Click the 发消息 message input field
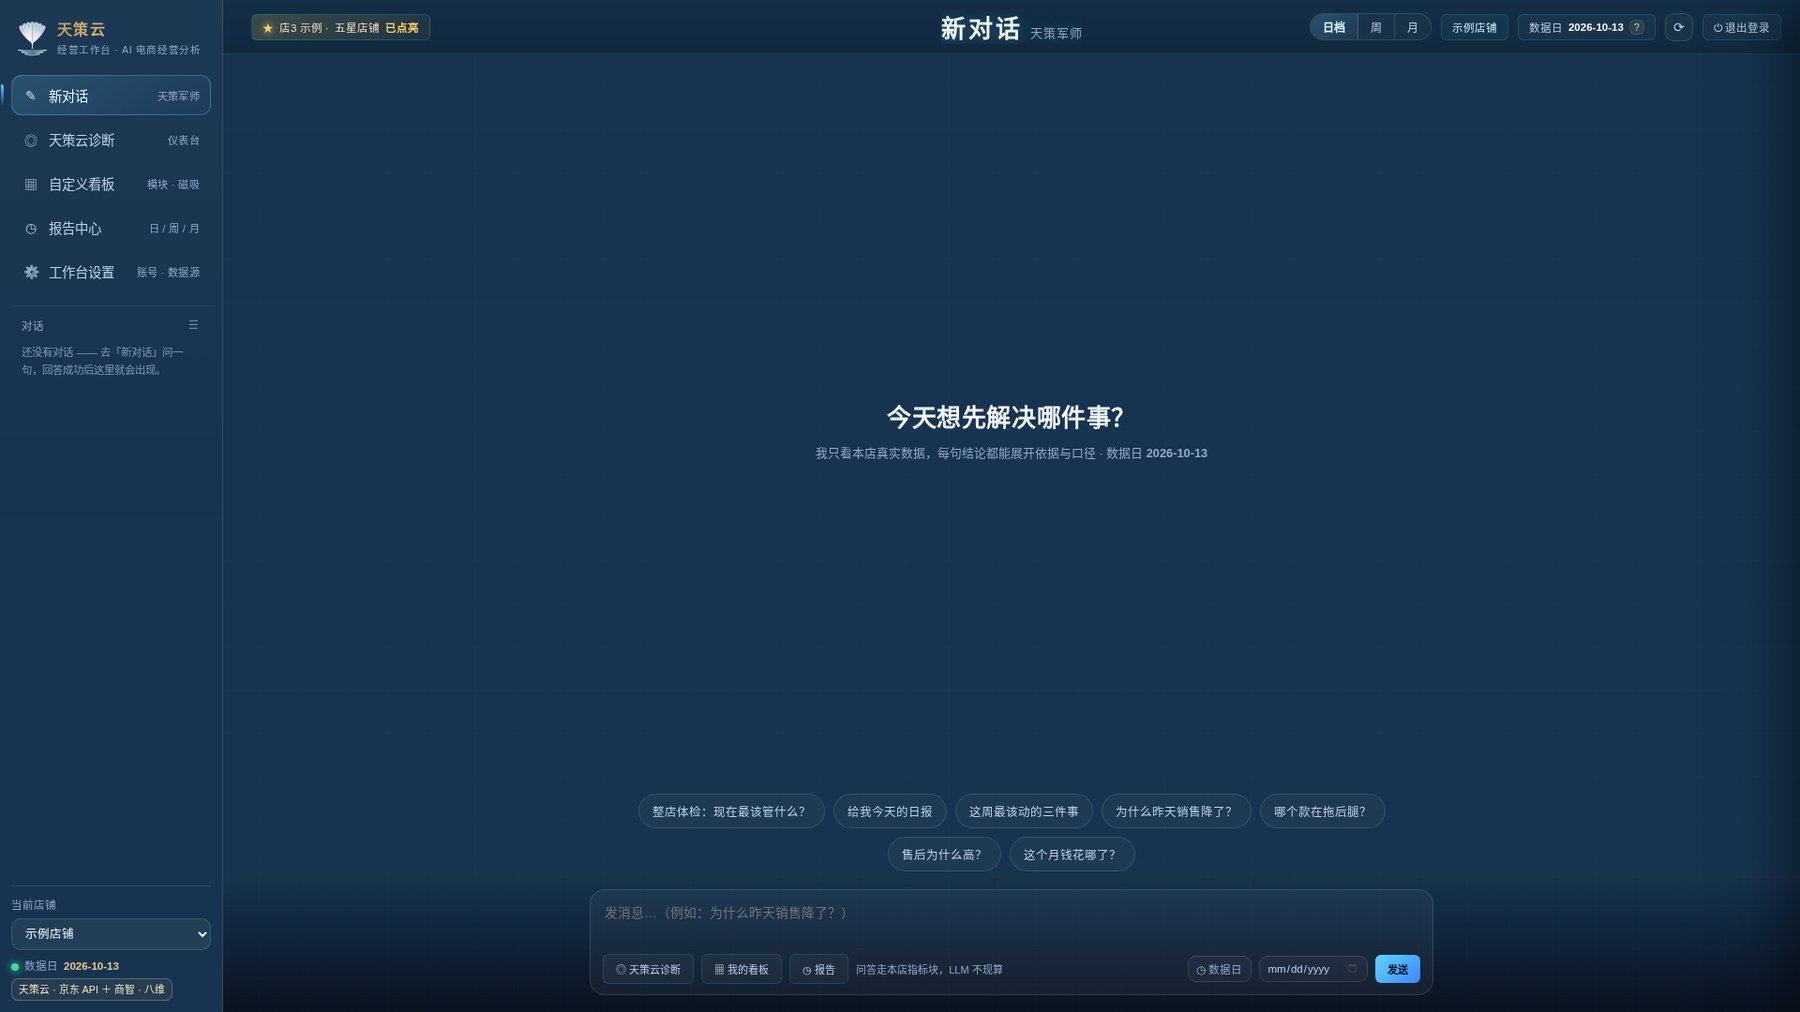 tap(1011, 919)
